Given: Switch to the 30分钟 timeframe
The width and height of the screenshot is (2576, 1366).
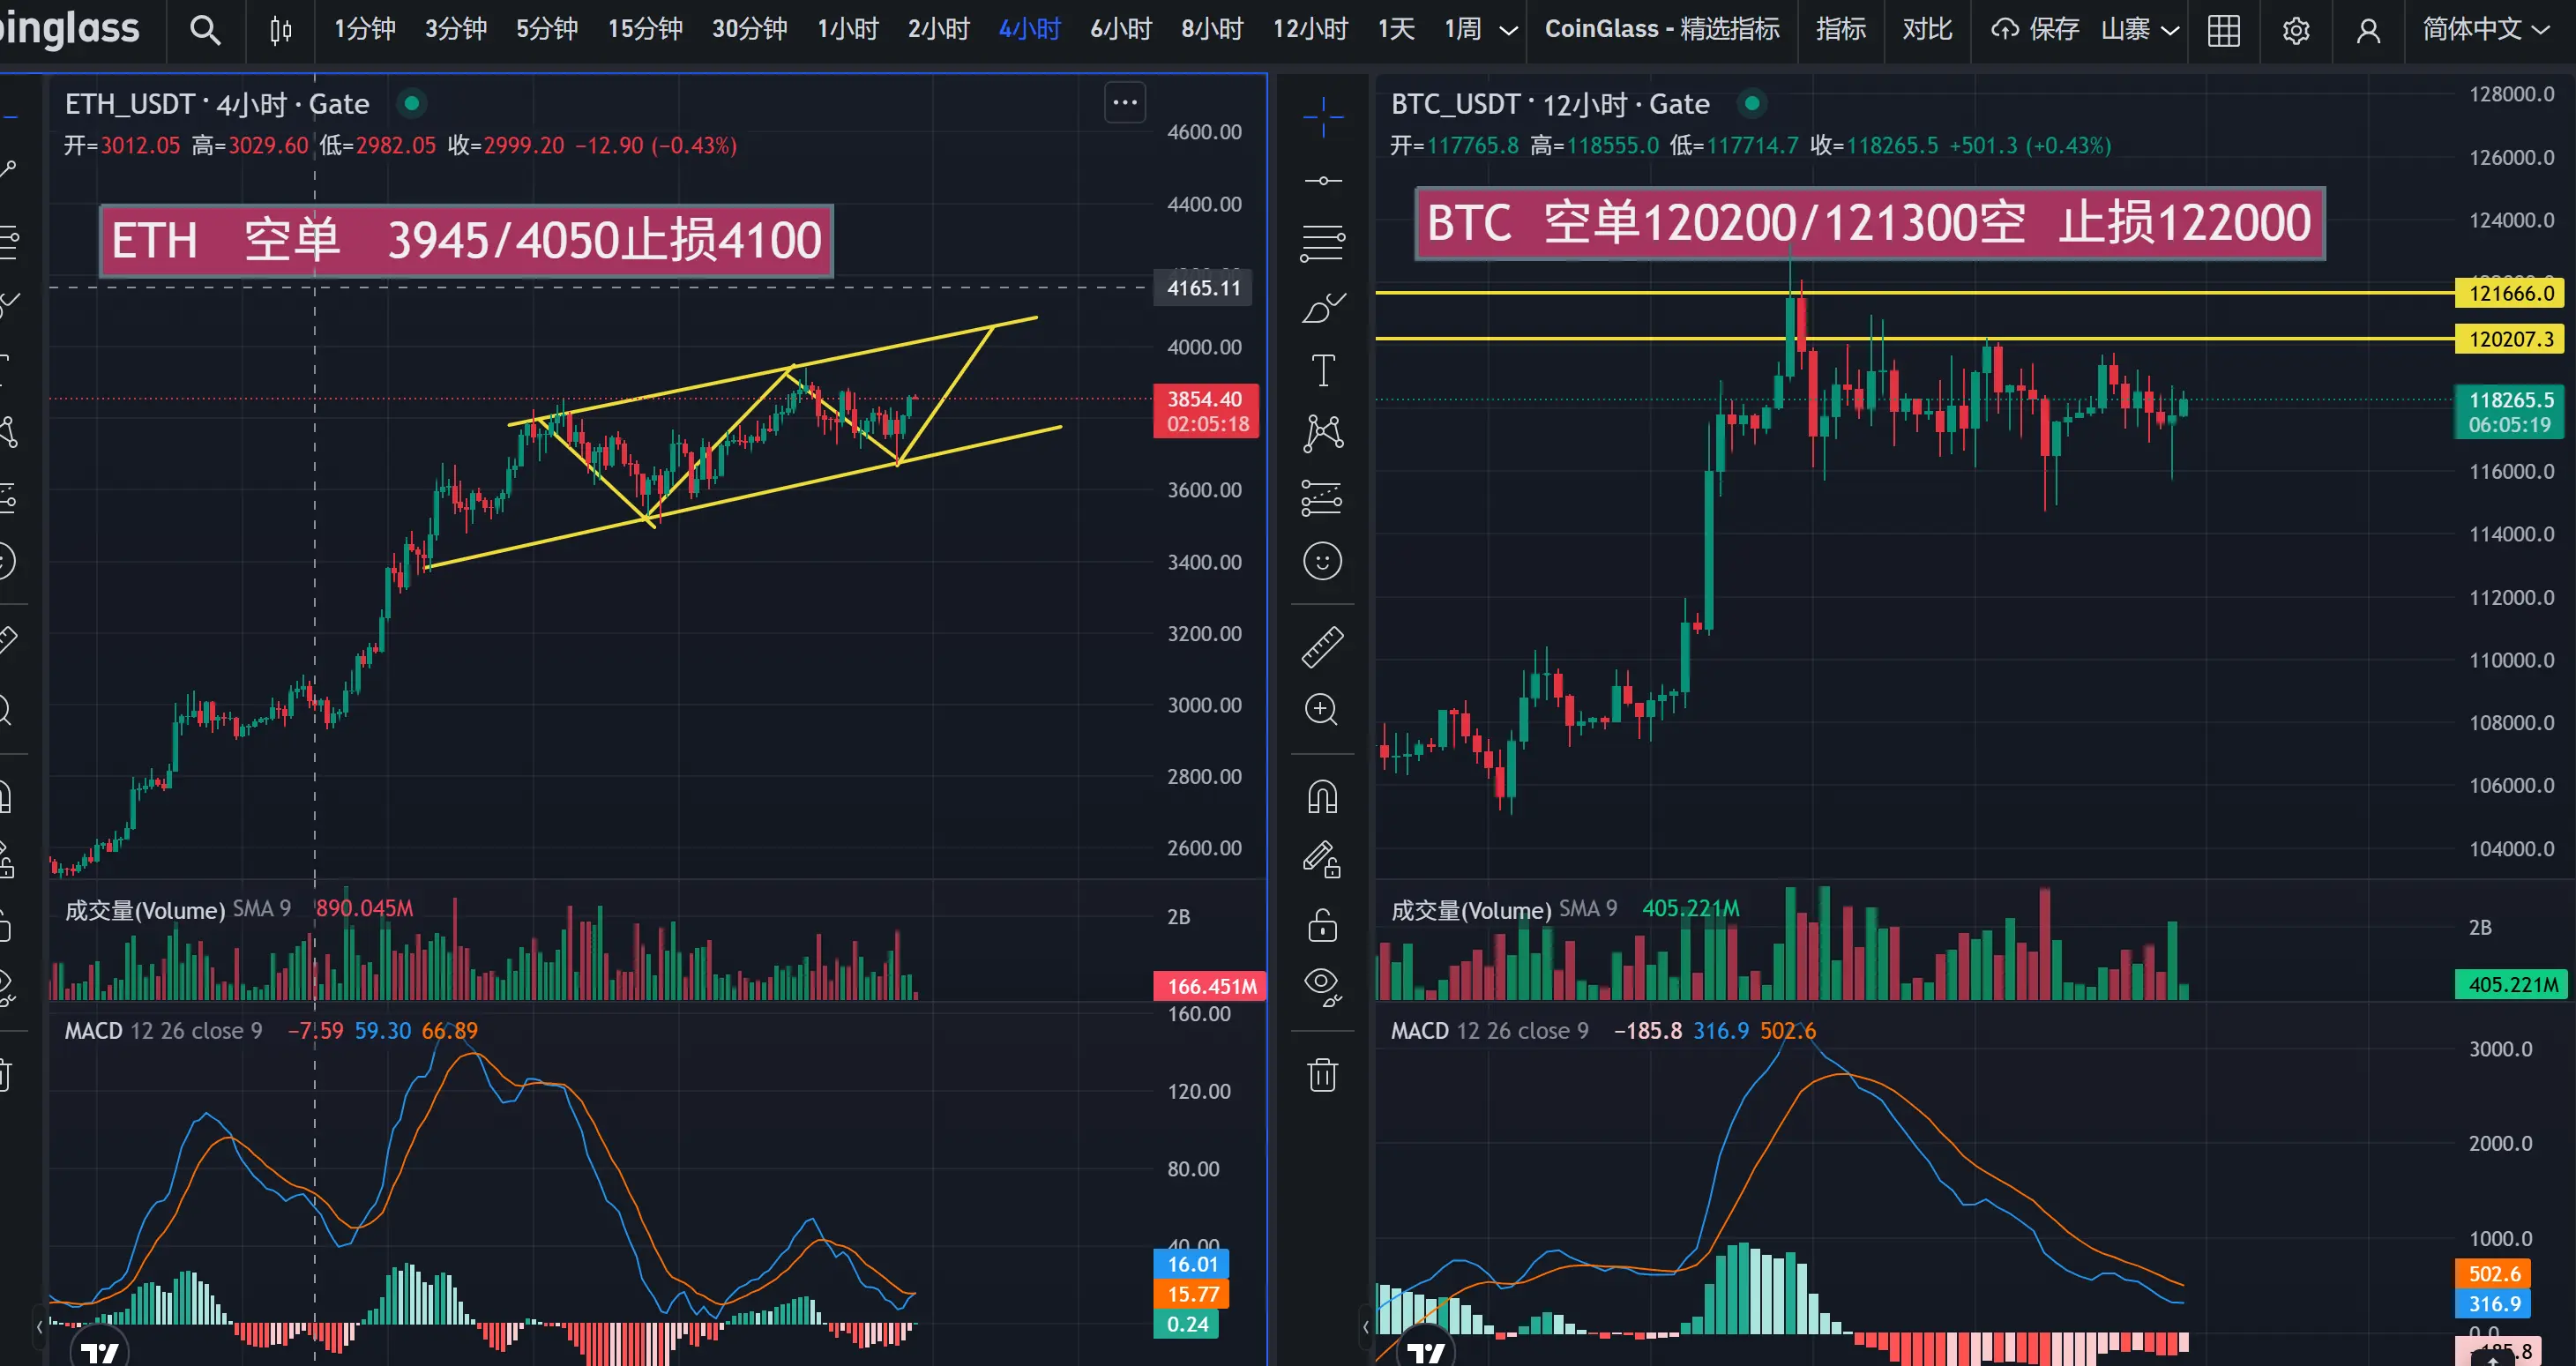Looking at the screenshot, I should pyautogui.click(x=749, y=29).
